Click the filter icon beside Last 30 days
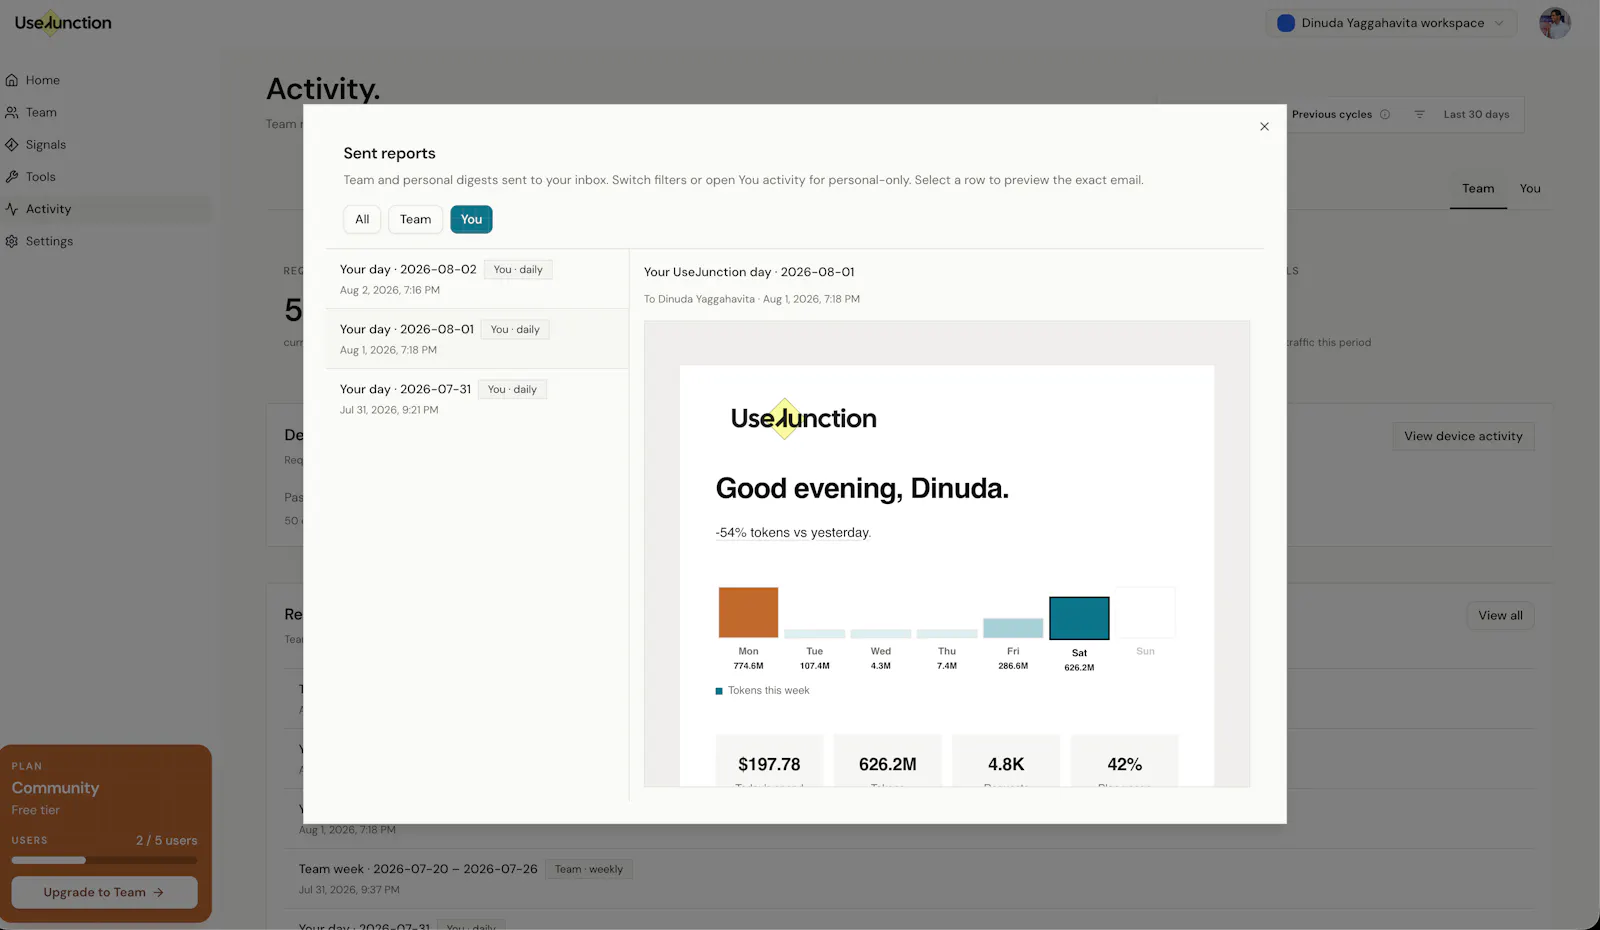1600x930 pixels. (1419, 114)
